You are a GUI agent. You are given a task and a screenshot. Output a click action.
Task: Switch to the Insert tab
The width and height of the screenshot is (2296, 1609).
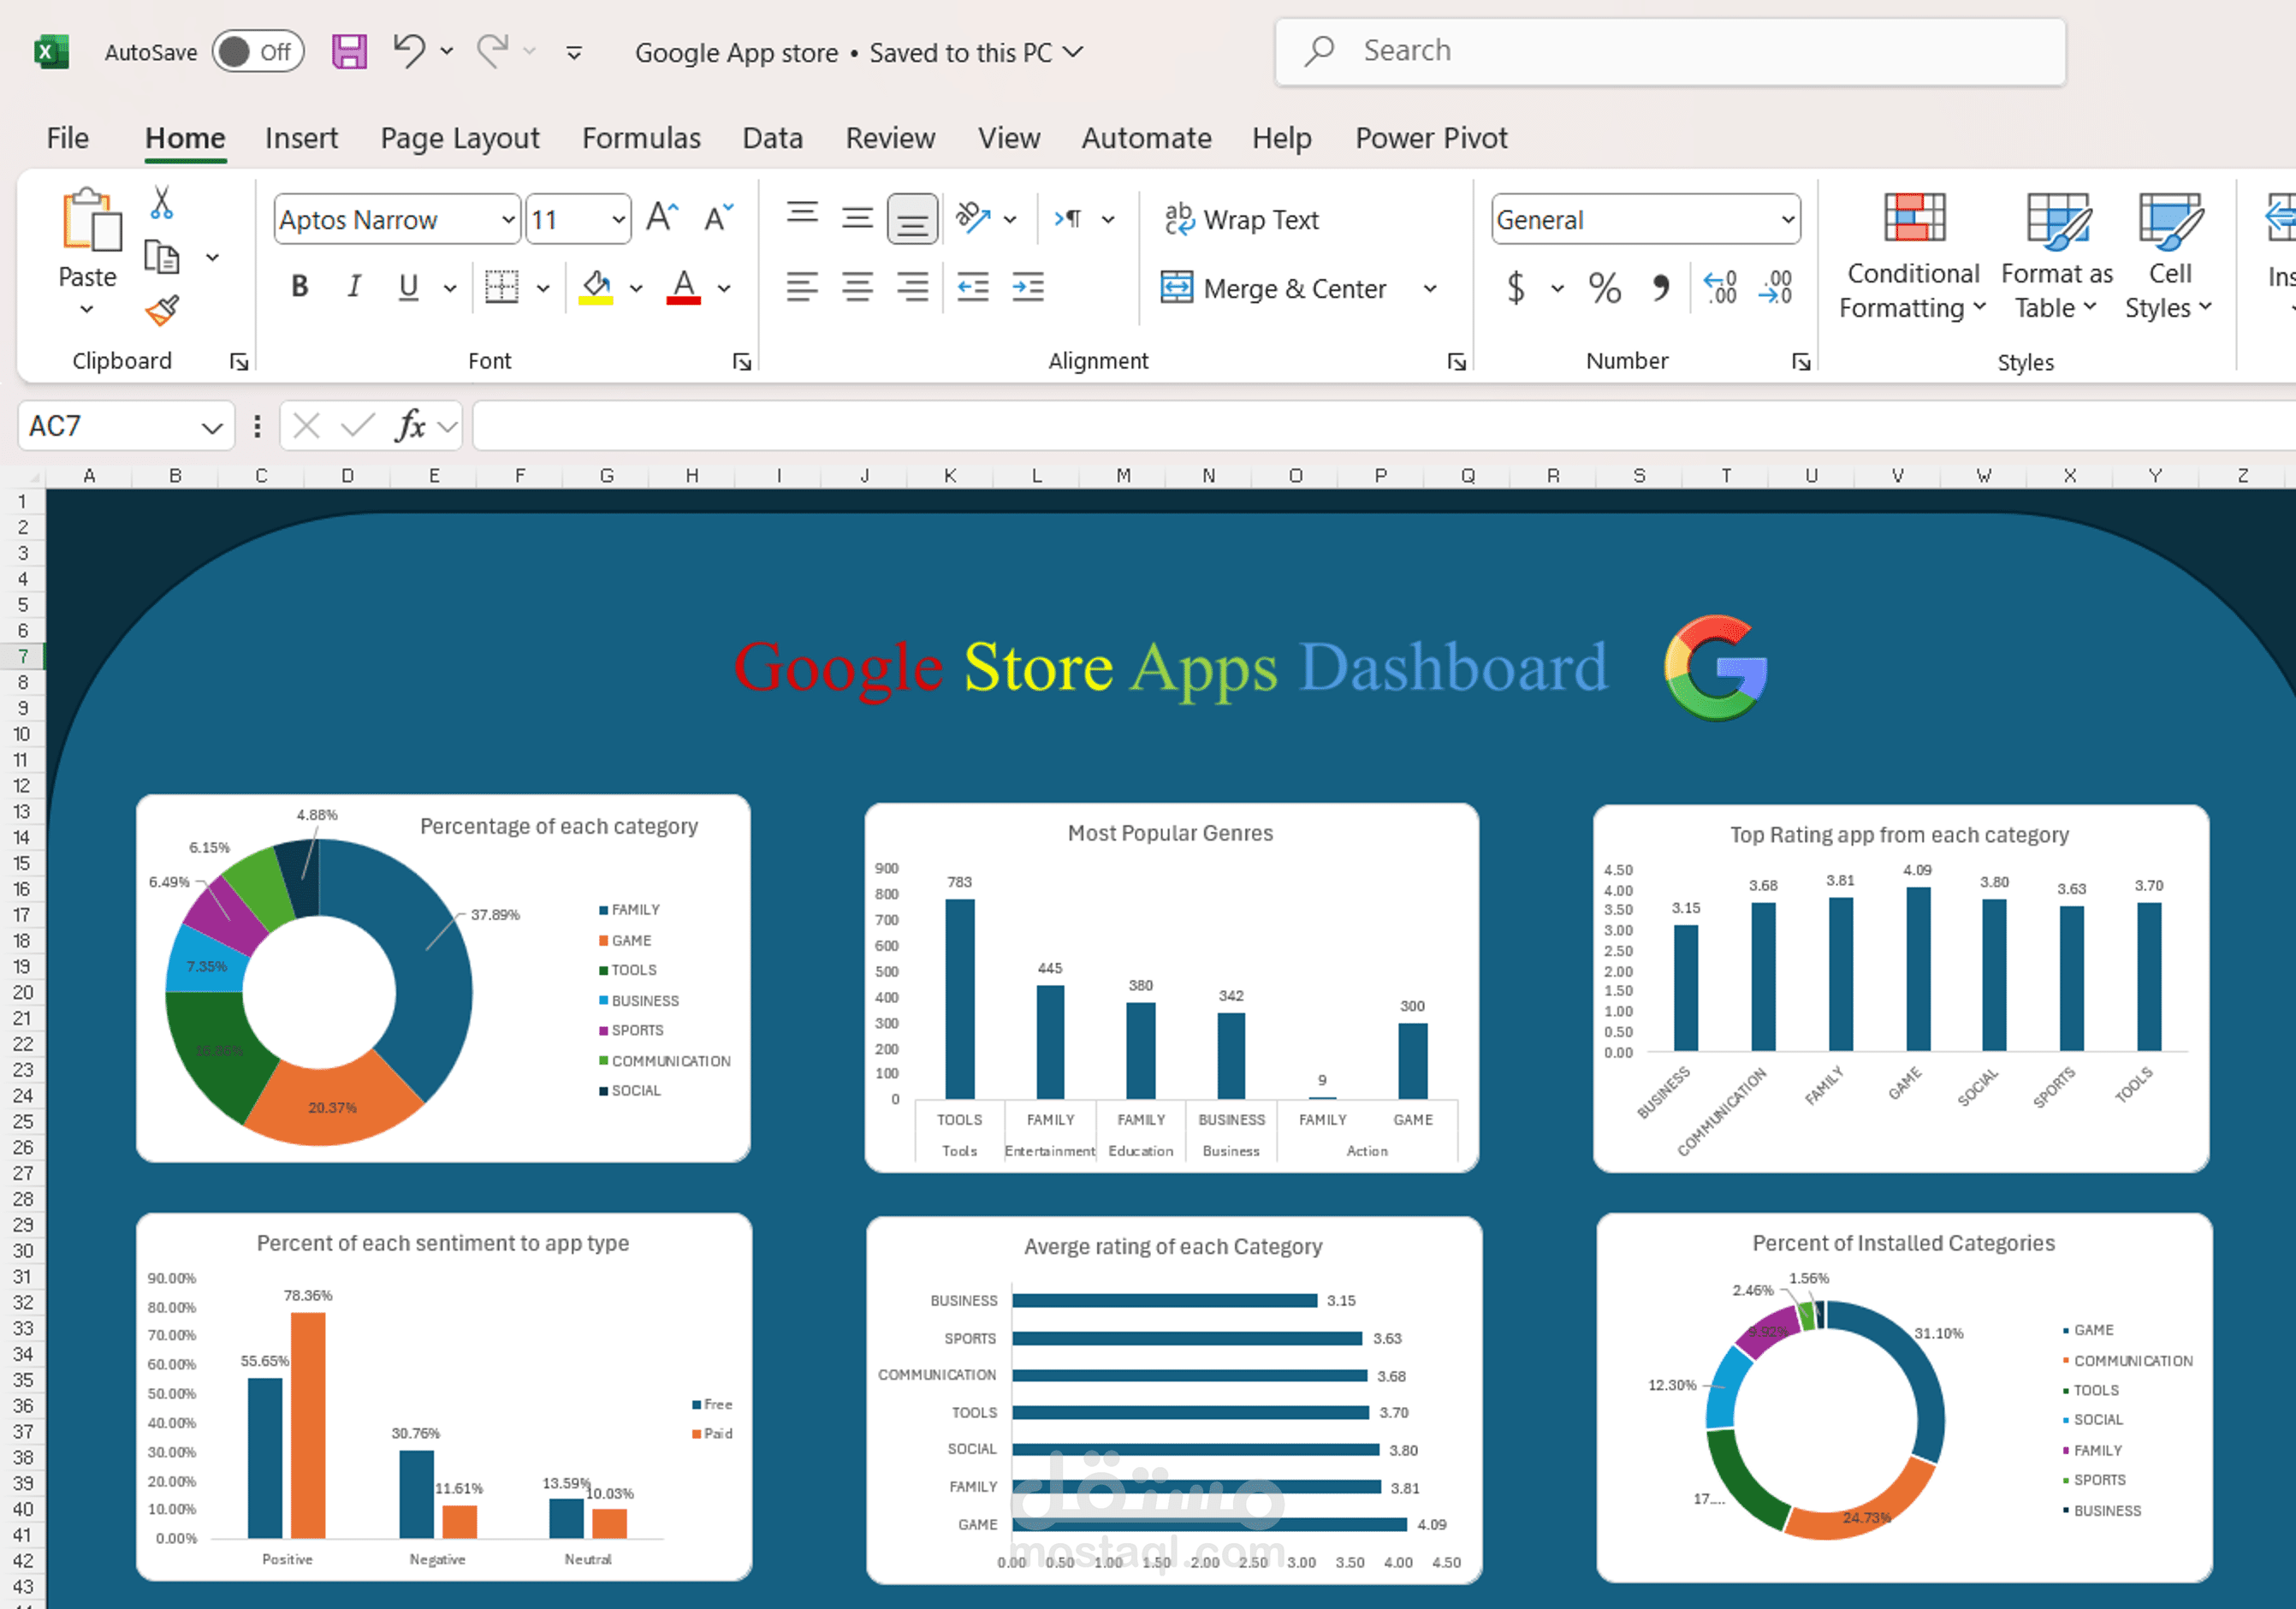point(301,138)
